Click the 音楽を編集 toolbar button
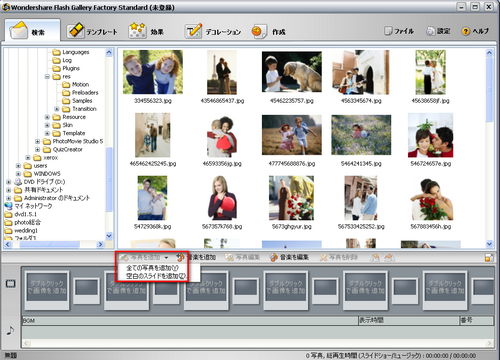The width and height of the screenshot is (500, 360). tap(289, 257)
